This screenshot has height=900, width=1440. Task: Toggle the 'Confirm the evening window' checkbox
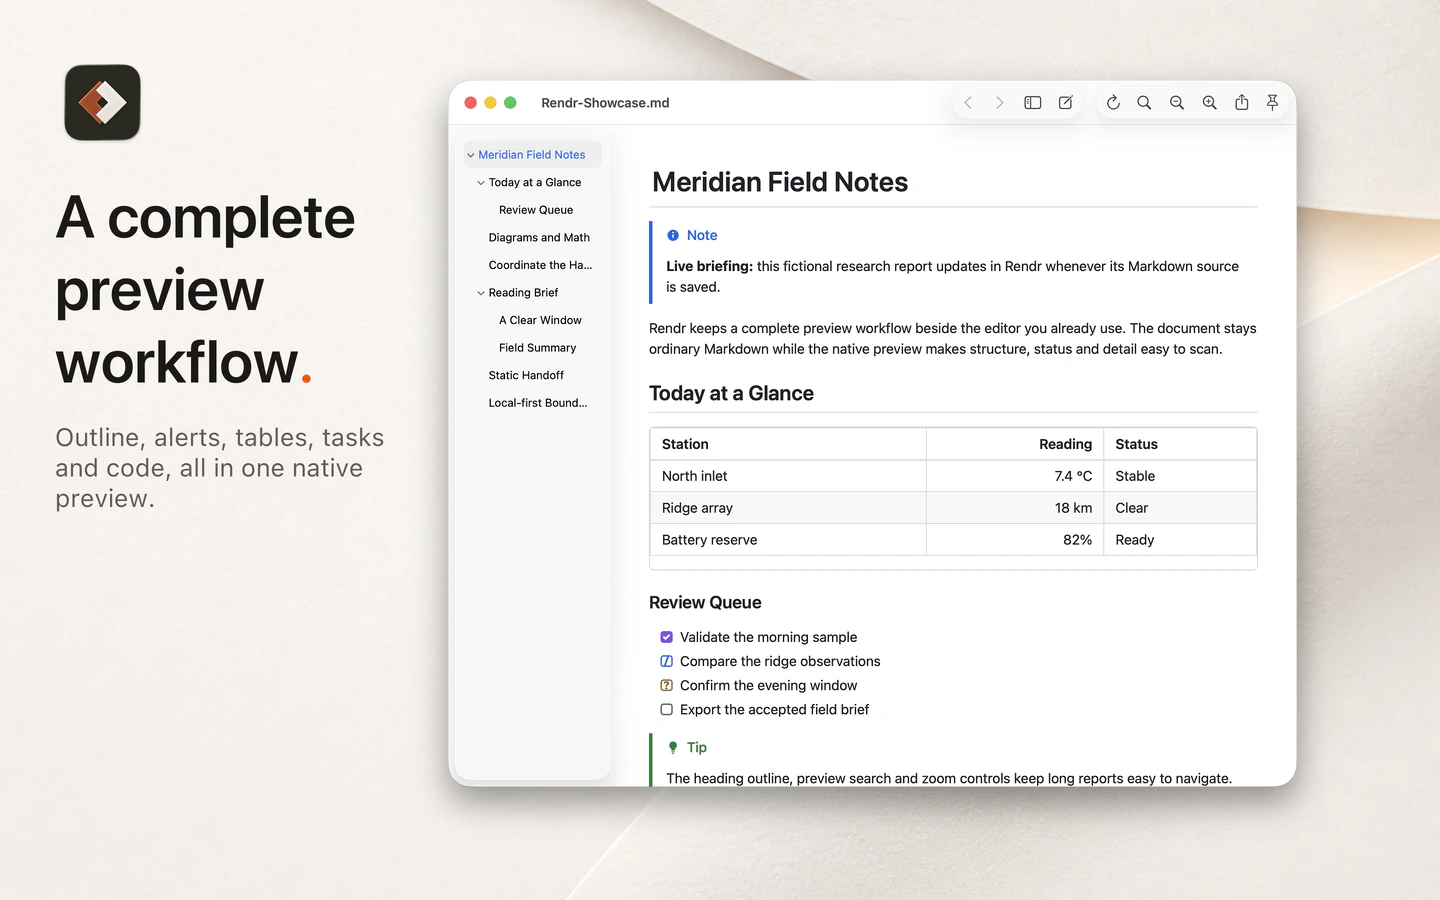coord(666,685)
